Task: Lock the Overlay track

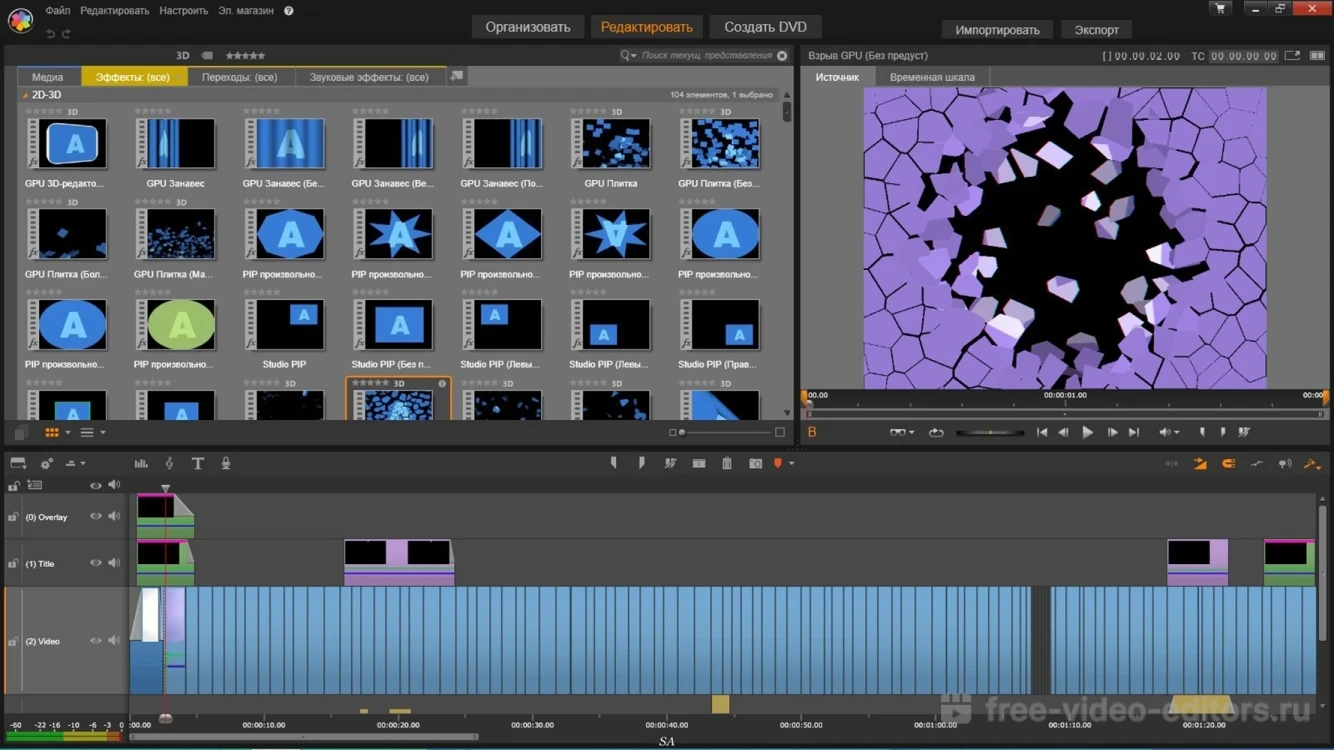Action: coord(13,517)
